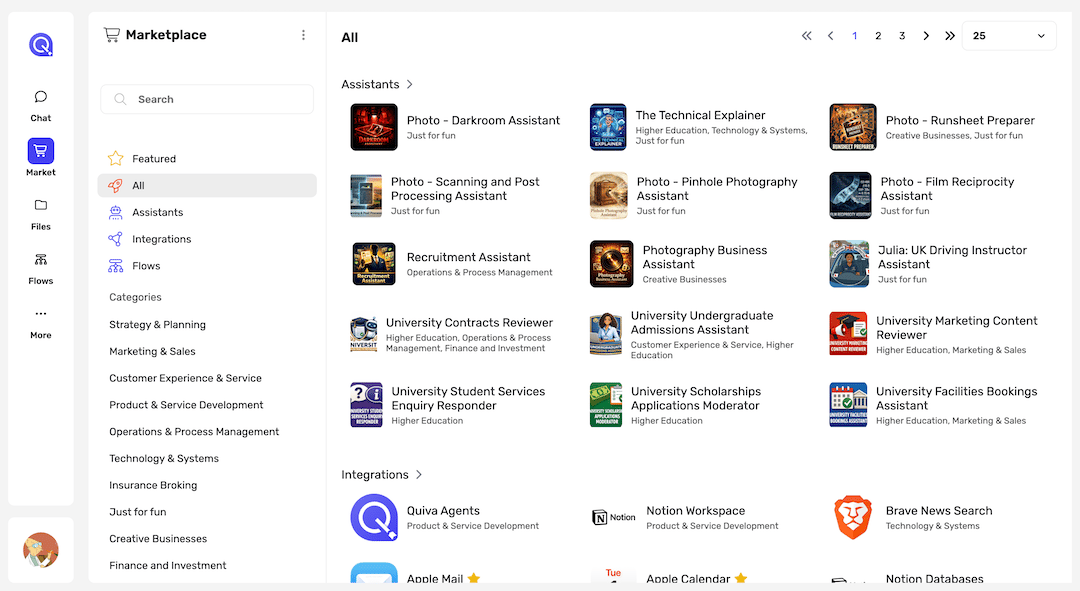Open the Flows sidebar icon

point(41,260)
